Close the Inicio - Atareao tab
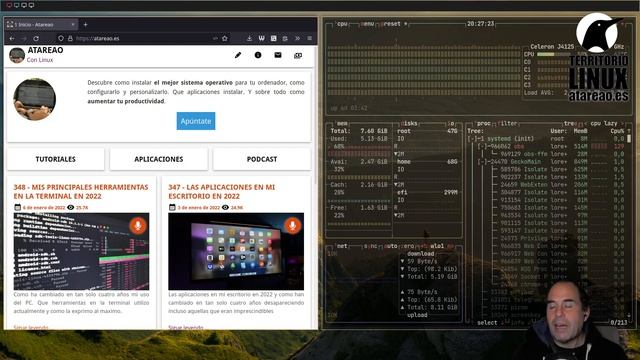Image resolution: width=640 pixels, height=360 pixels. (x=73, y=24)
